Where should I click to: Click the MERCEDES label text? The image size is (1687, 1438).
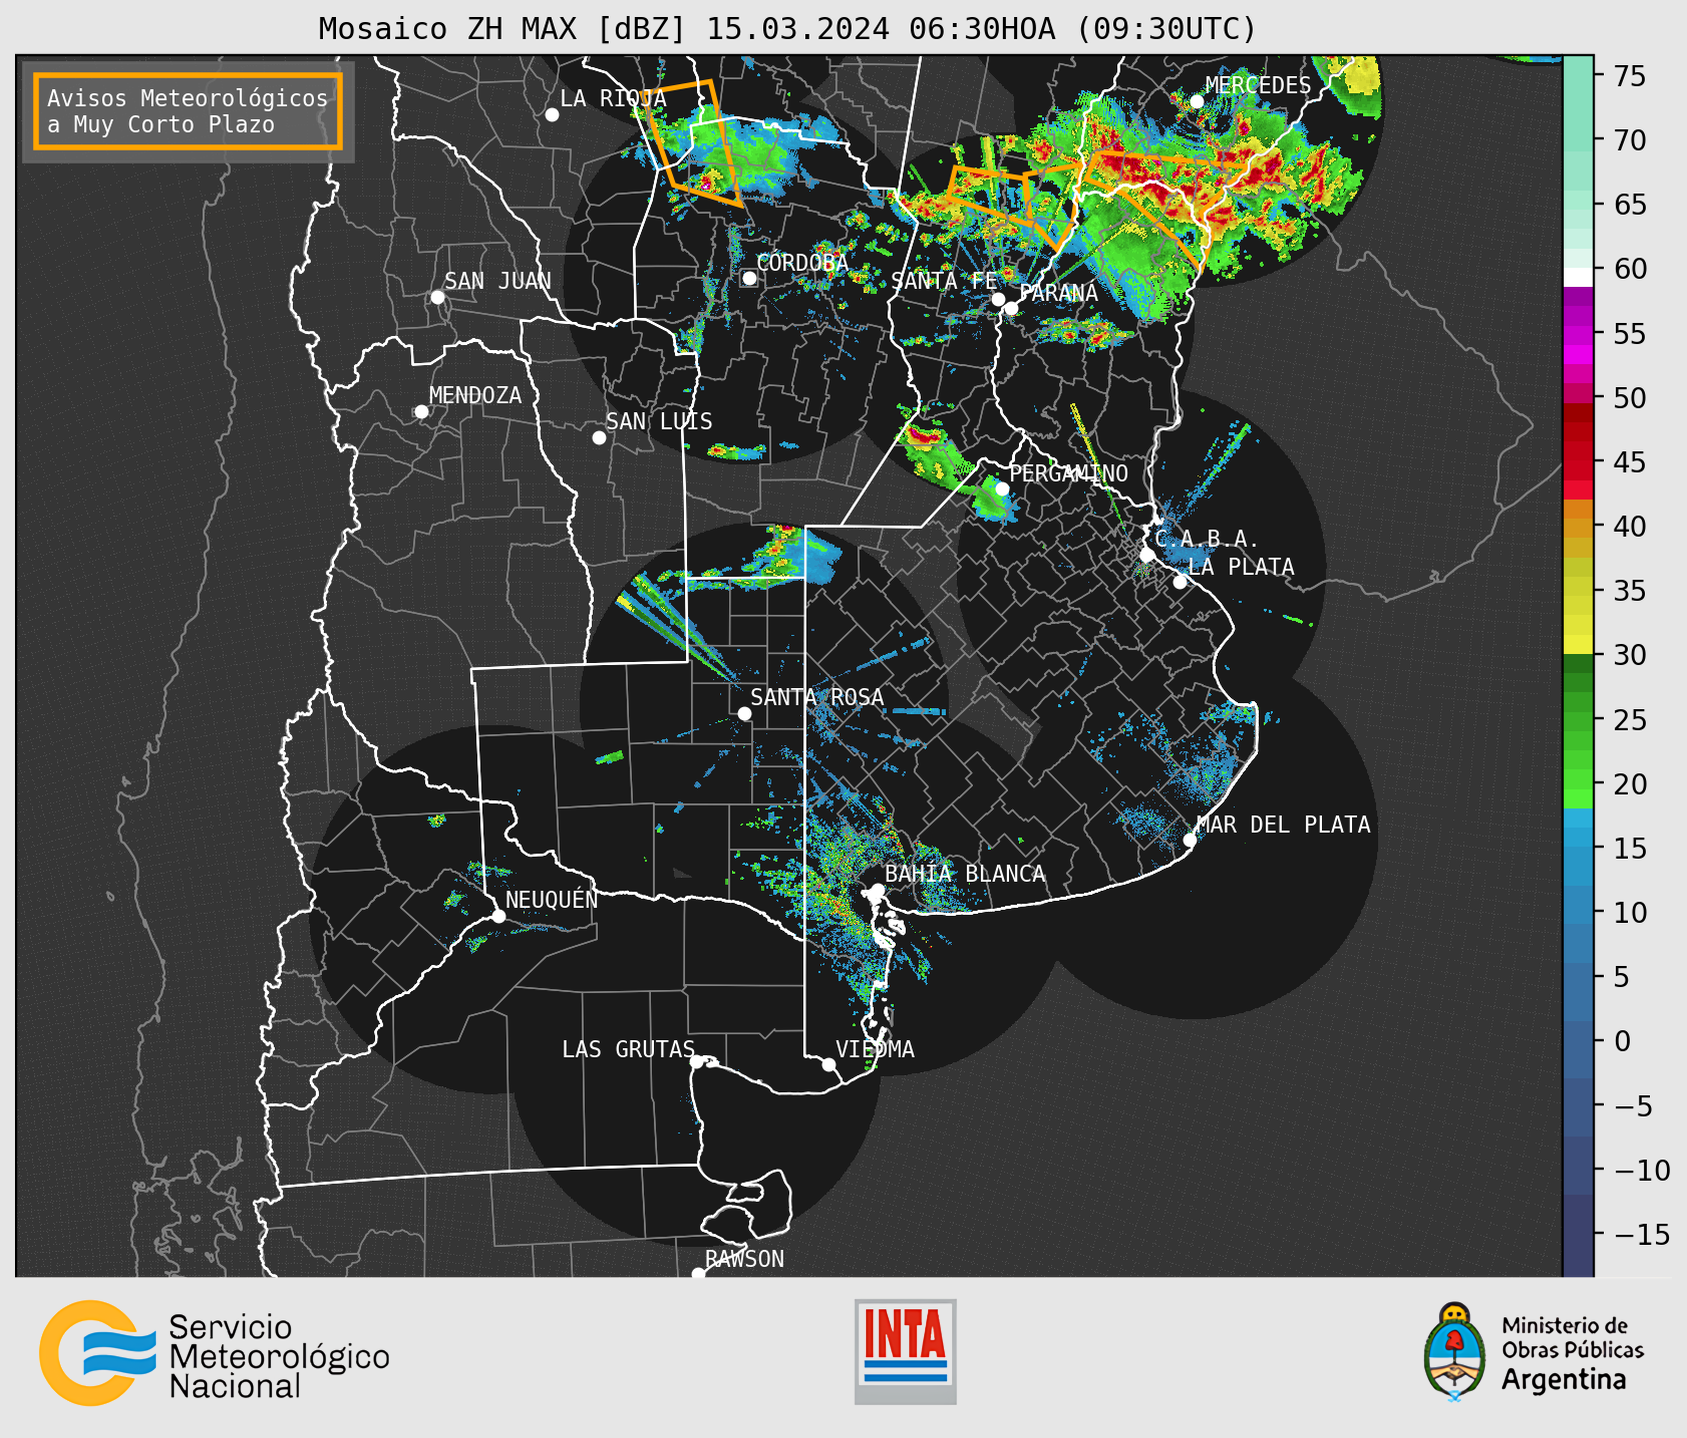[1258, 85]
